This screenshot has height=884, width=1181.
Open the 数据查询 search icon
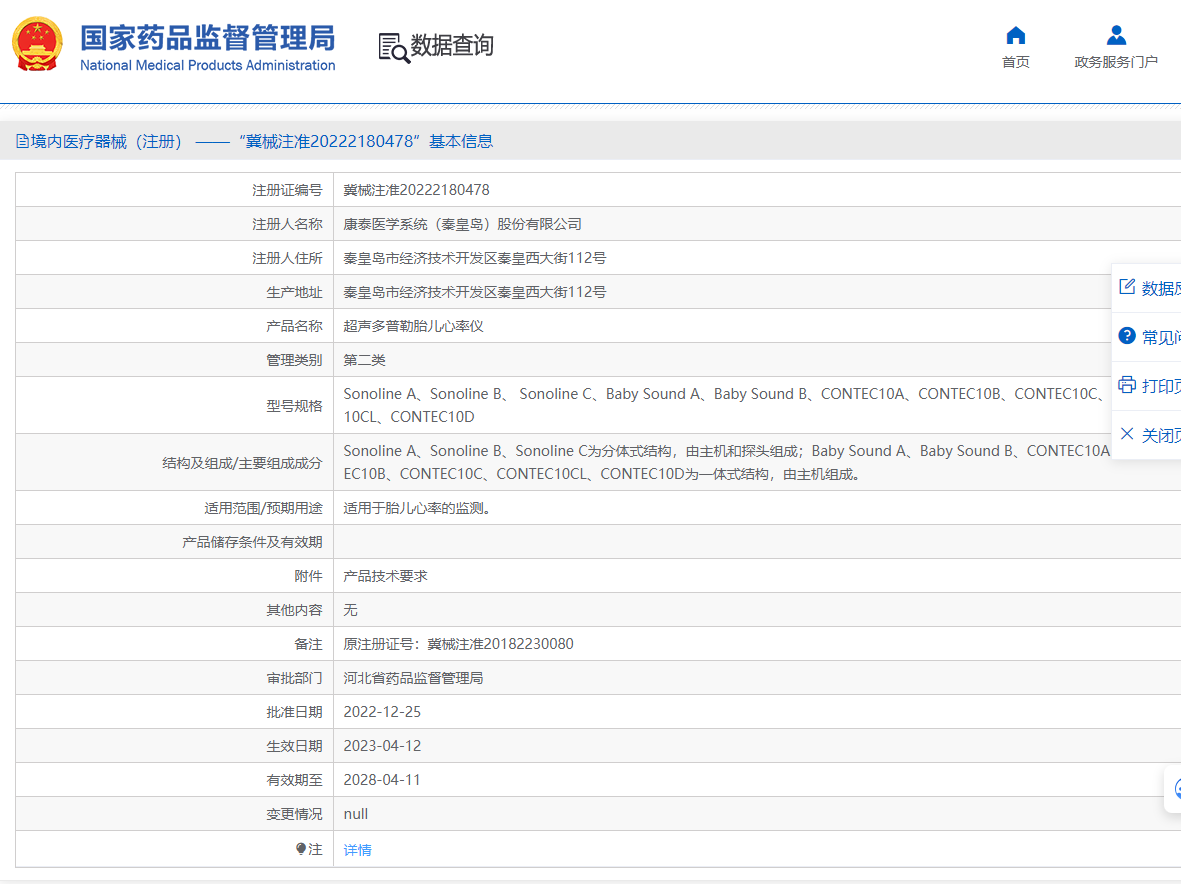[x=394, y=47]
